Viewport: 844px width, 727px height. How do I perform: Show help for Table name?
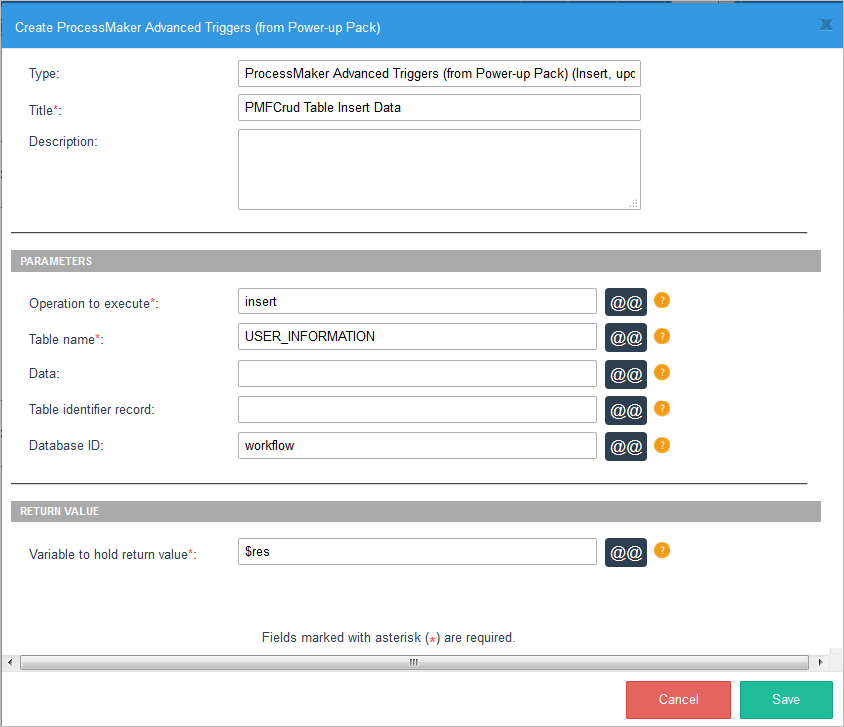662,336
